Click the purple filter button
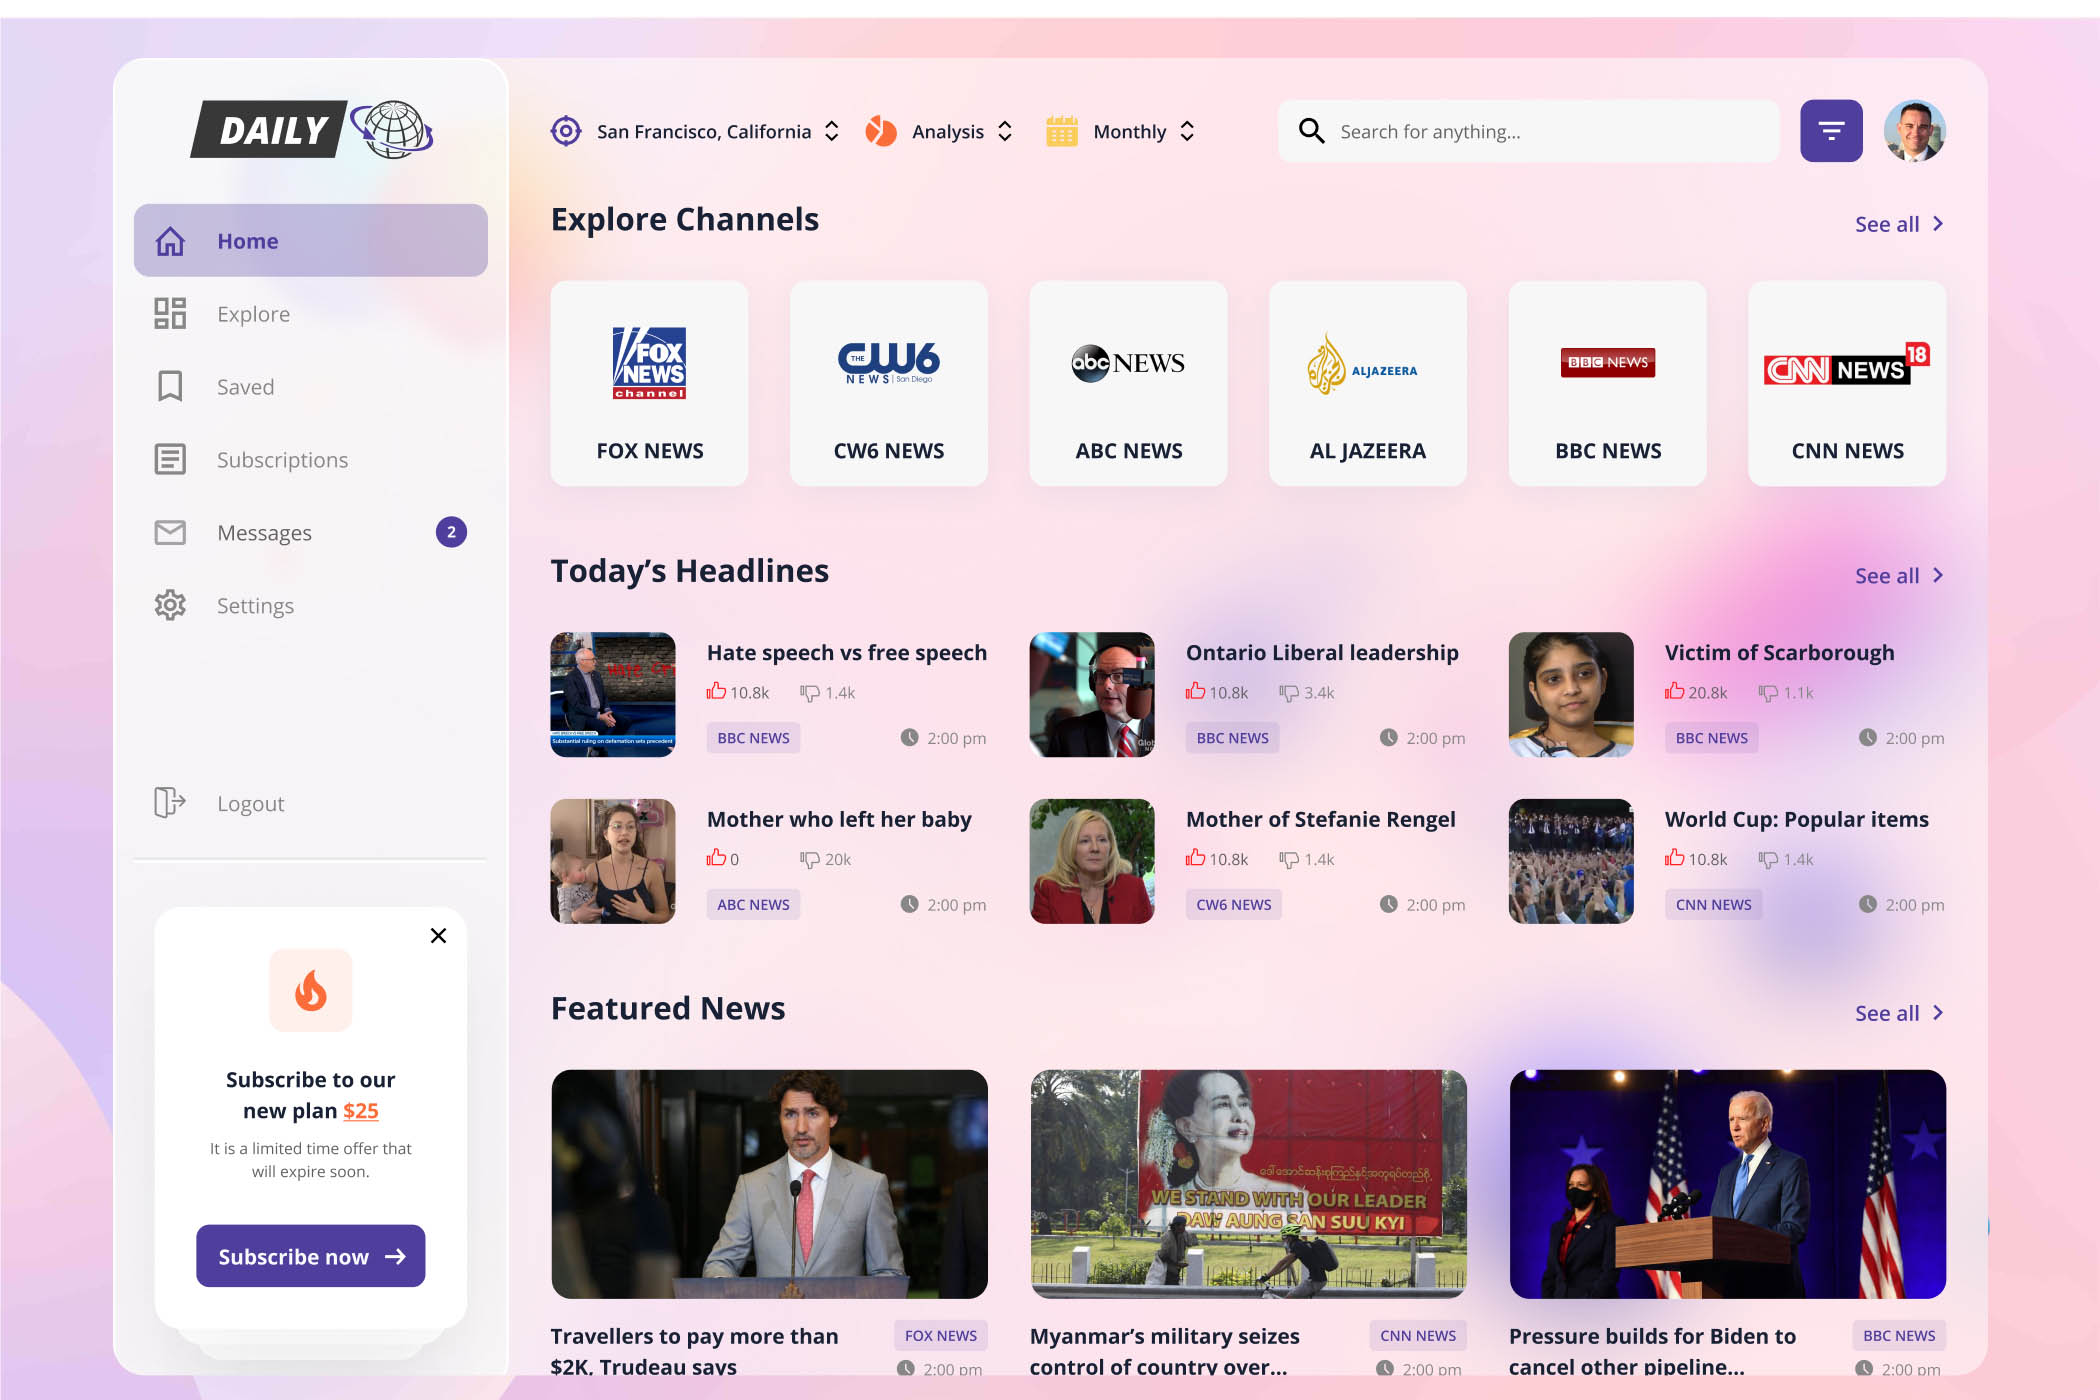 (1830, 131)
